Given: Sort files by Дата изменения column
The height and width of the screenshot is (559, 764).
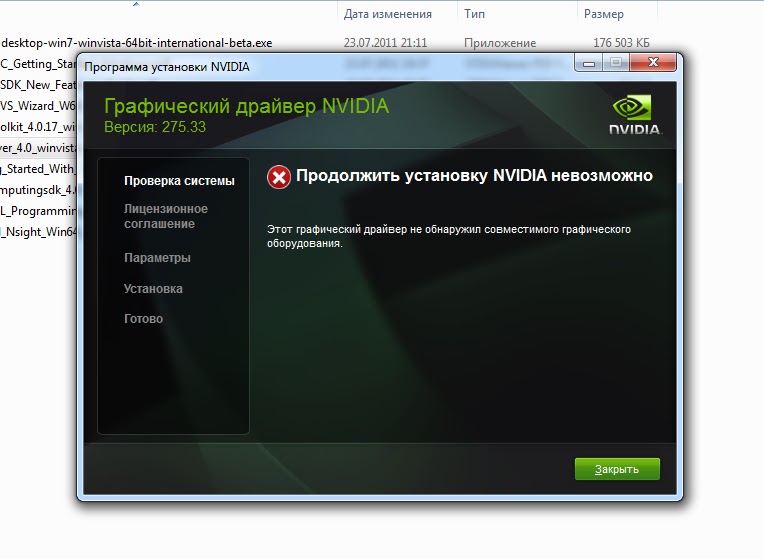Looking at the screenshot, I should point(388,14).
